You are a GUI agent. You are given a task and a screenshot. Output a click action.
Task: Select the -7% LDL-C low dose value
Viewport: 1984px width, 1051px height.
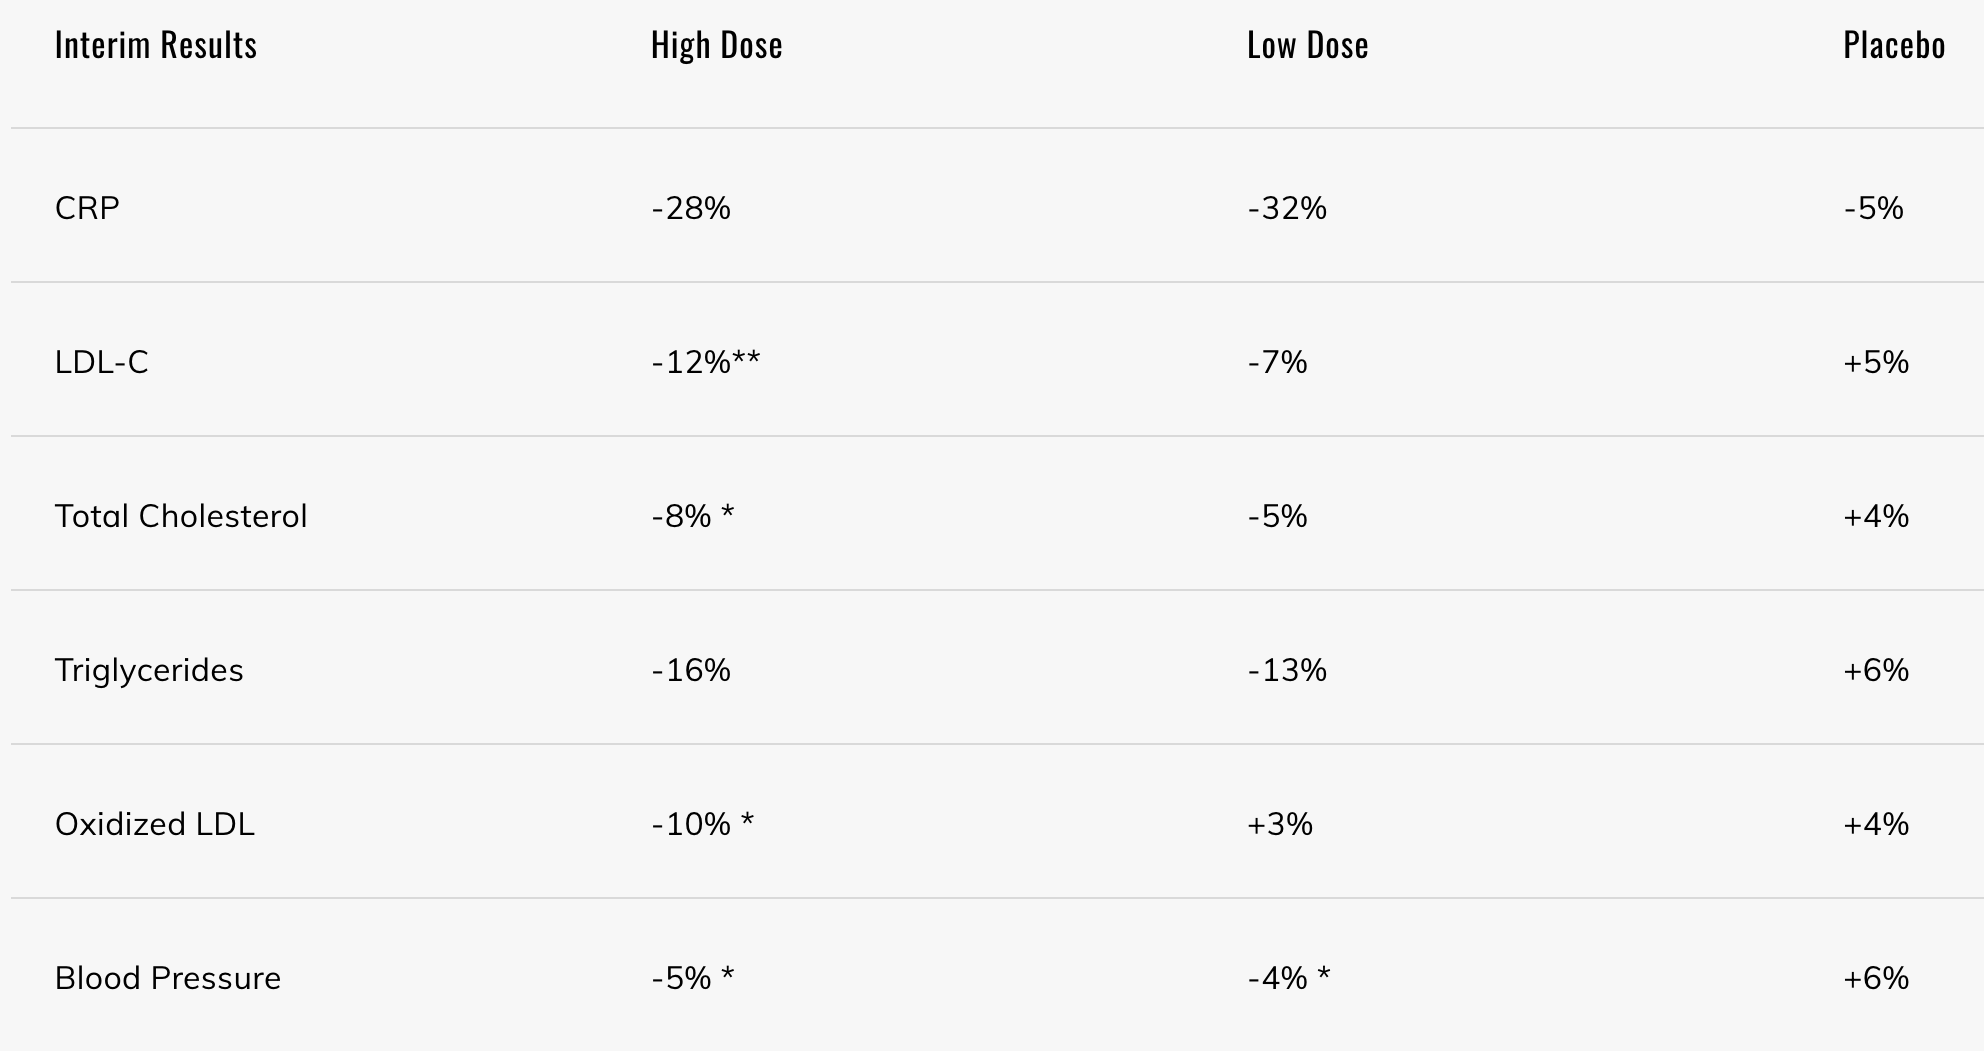(1277, 362)
